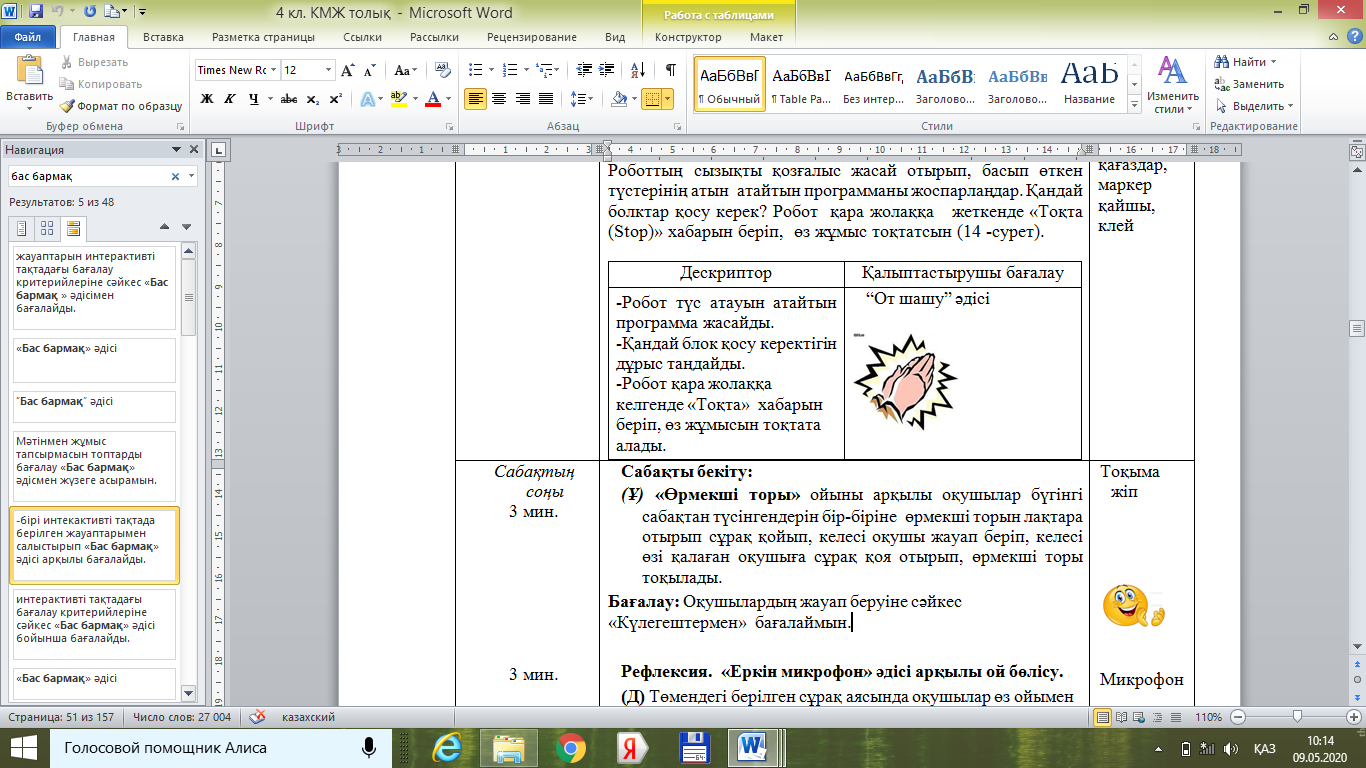Jump to the next search result arrow

point(186,228)
